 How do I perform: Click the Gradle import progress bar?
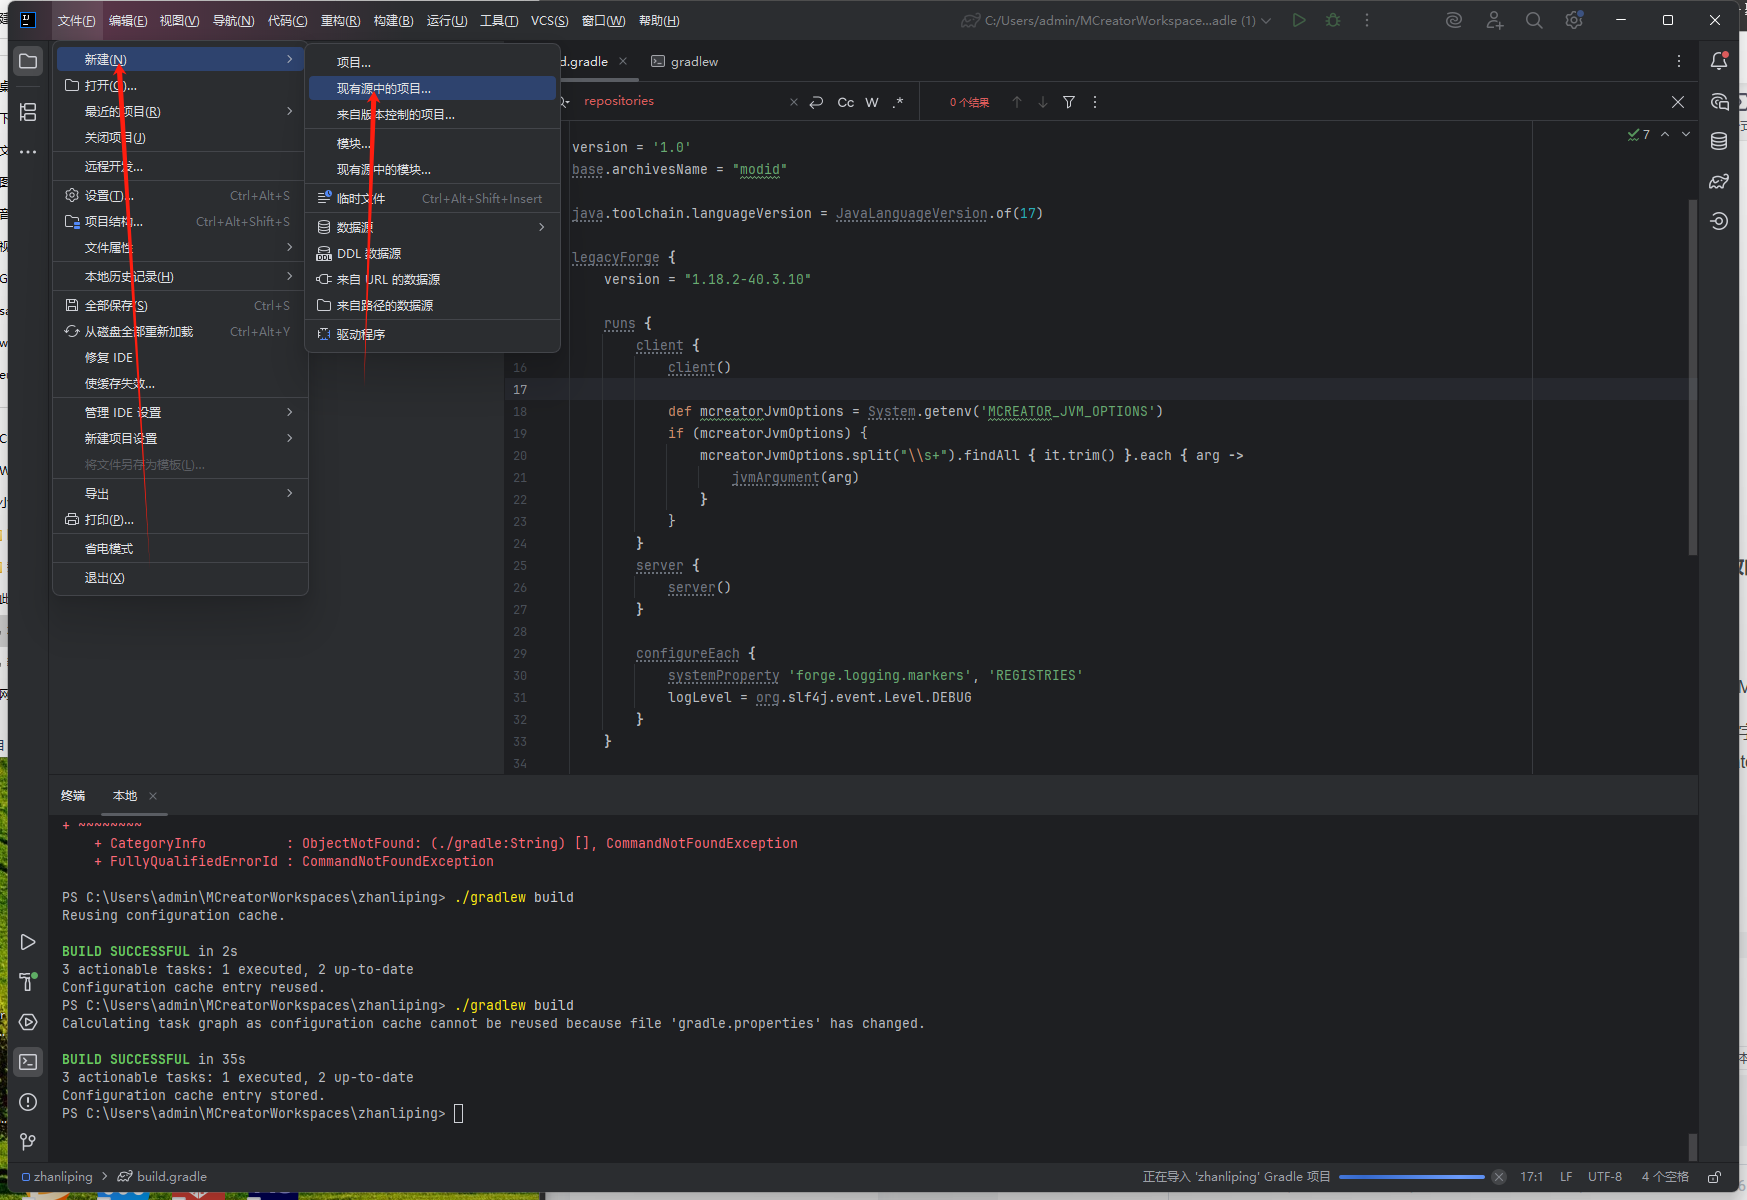(1410, 1177)
